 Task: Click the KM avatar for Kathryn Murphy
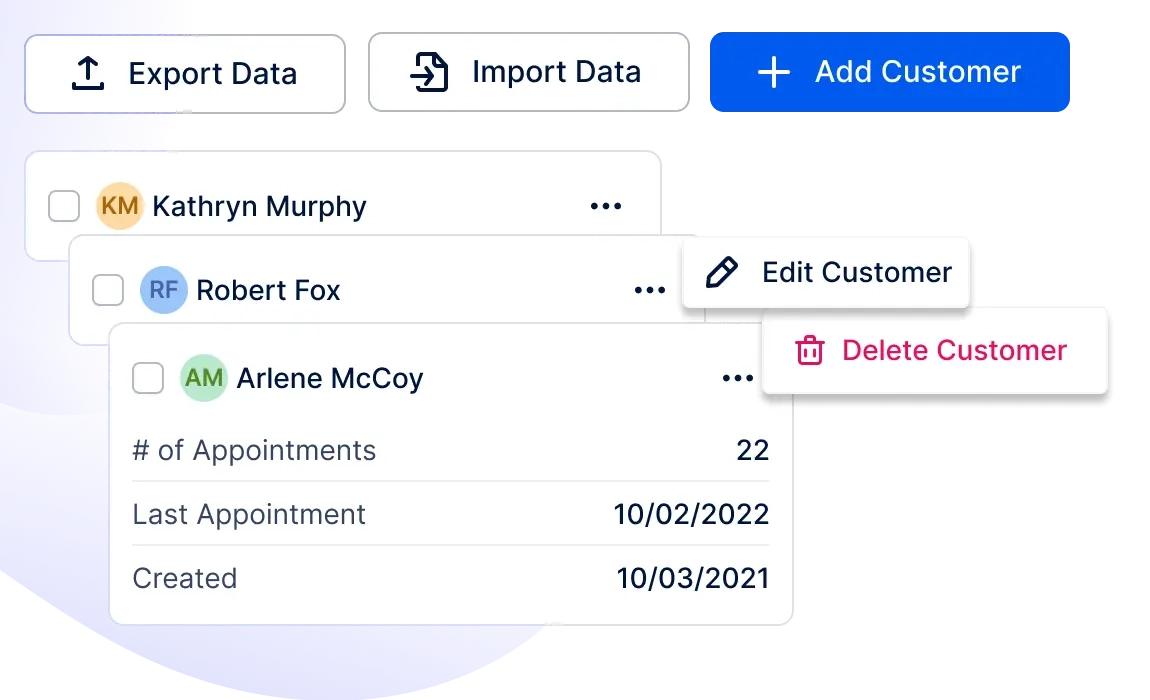(120, 205)
